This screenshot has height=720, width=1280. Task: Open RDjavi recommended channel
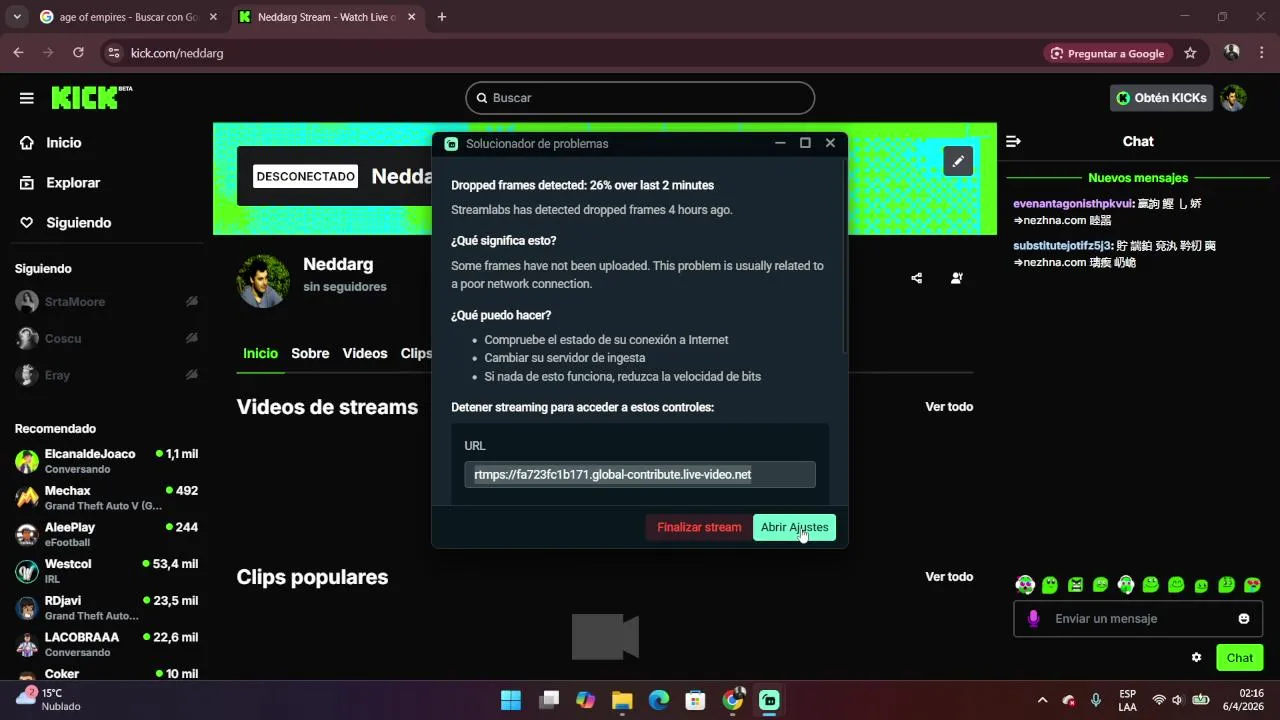tap(107, 608)
